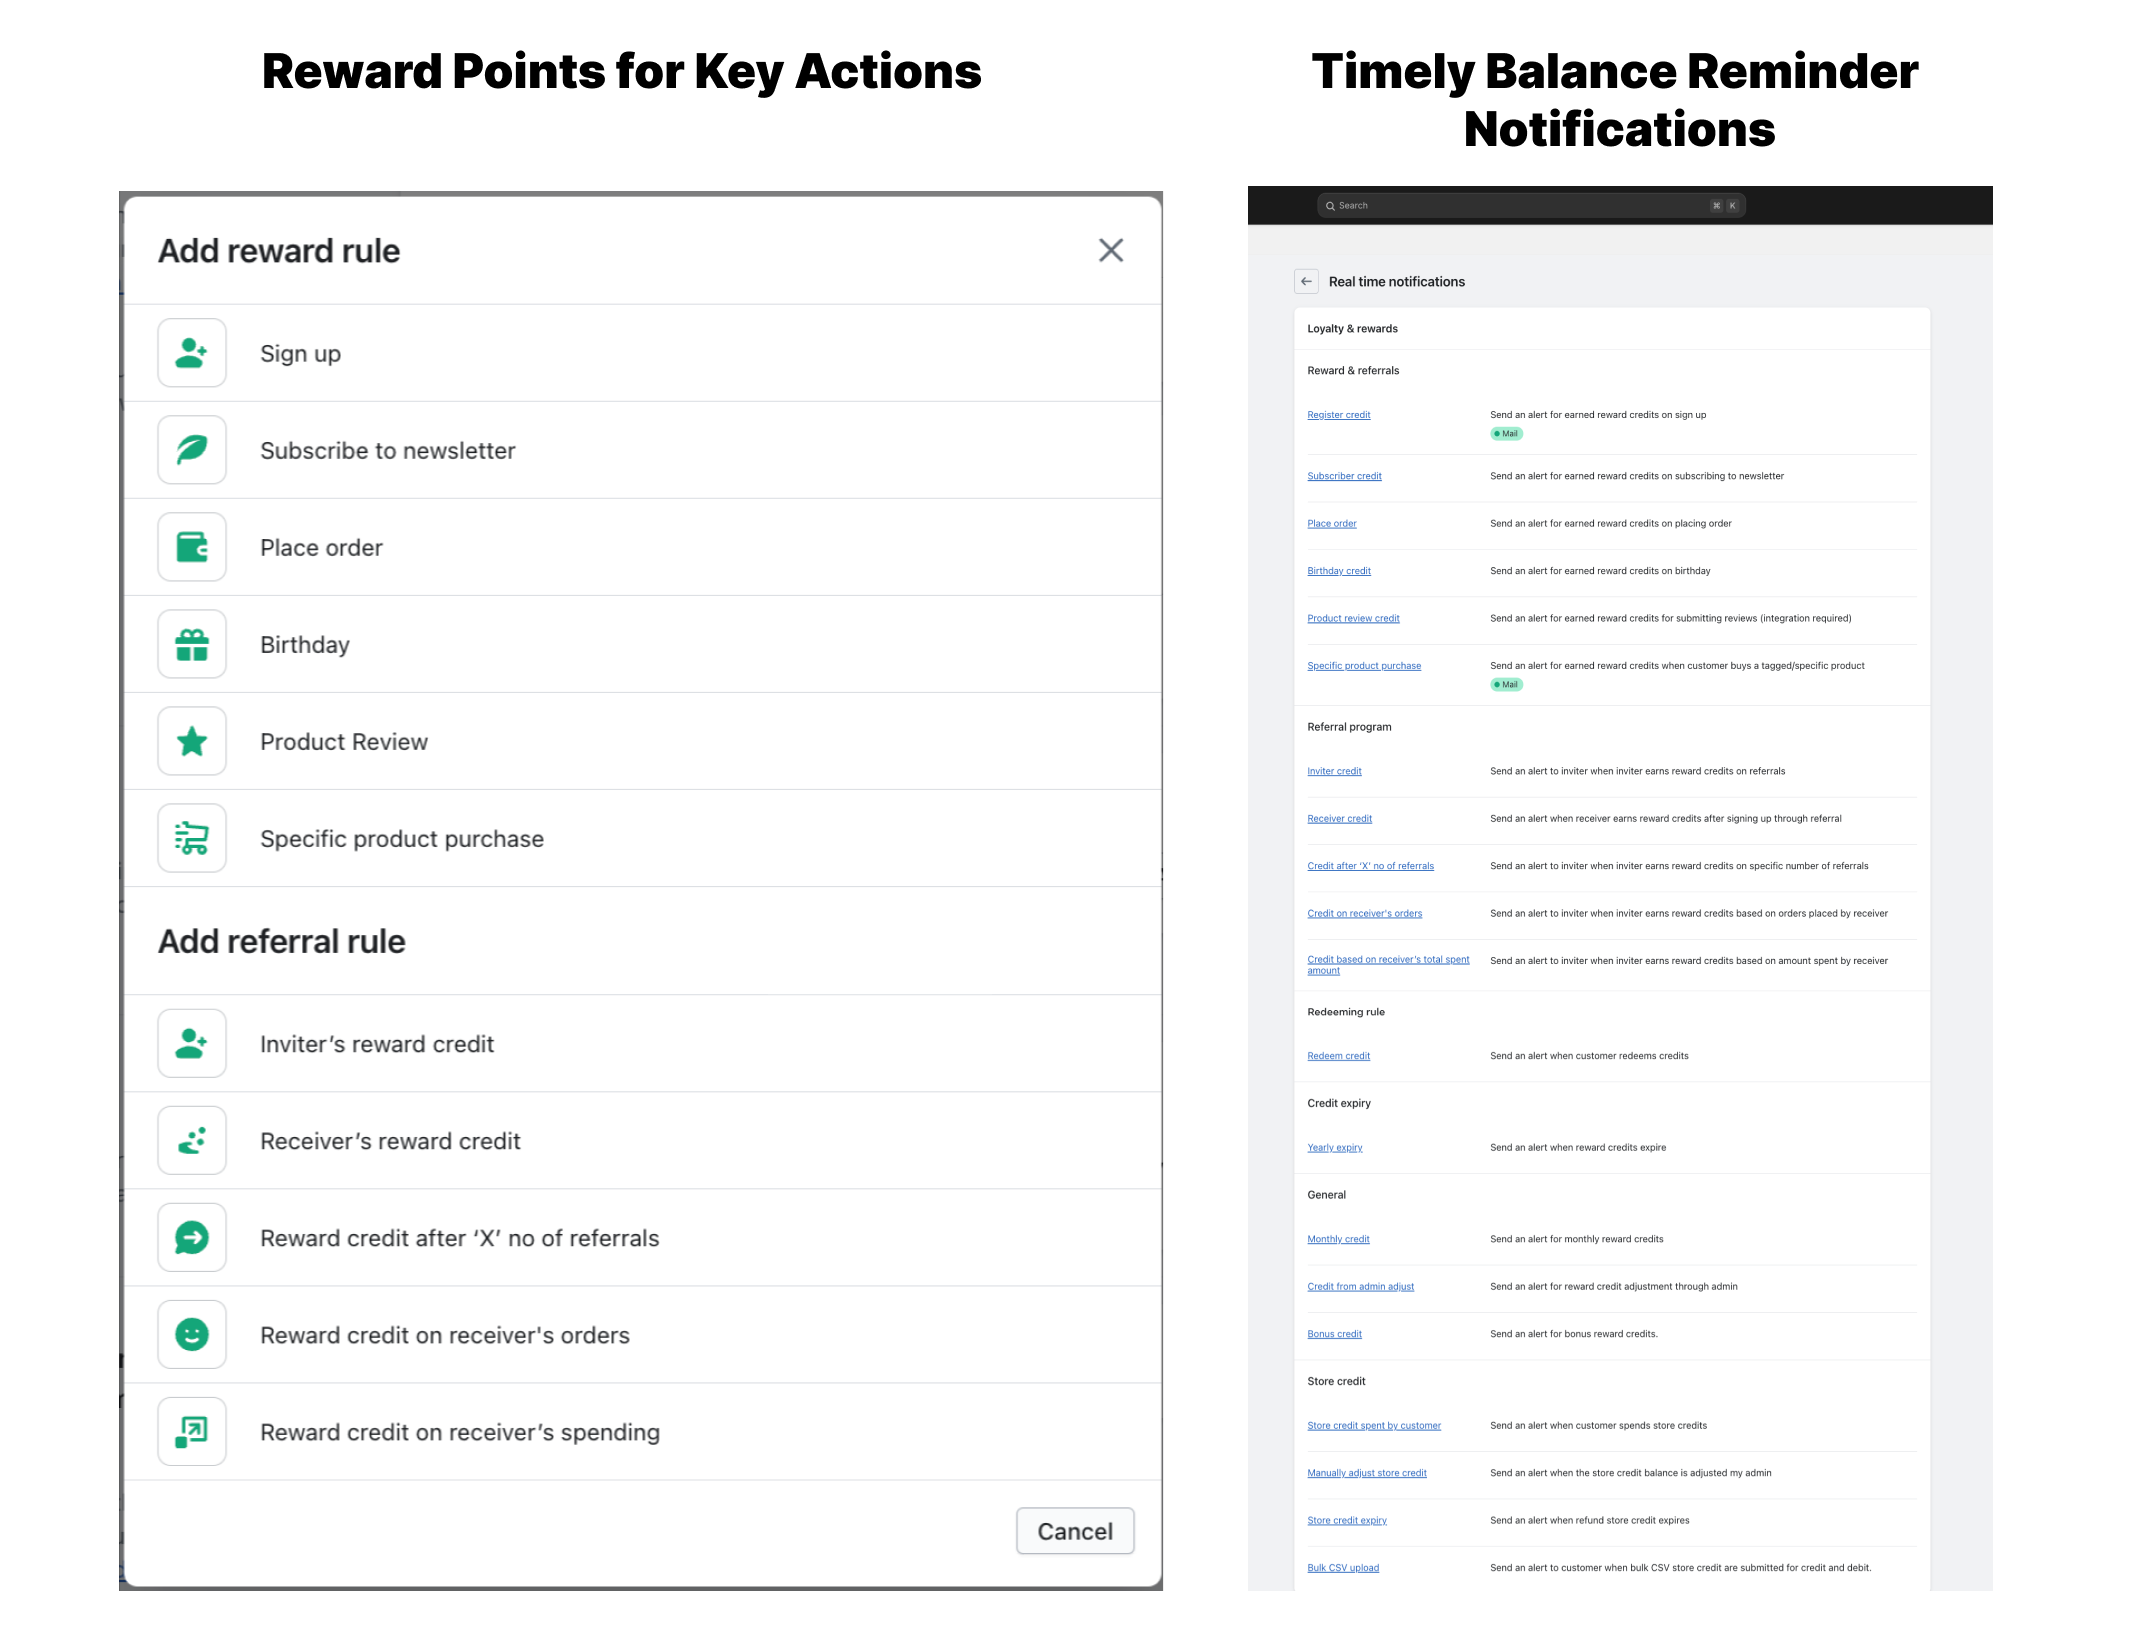Screen dimensions: 2134x1626
Task: Open Bulk CSV upload link
Action: [x=1342, y=1568]
